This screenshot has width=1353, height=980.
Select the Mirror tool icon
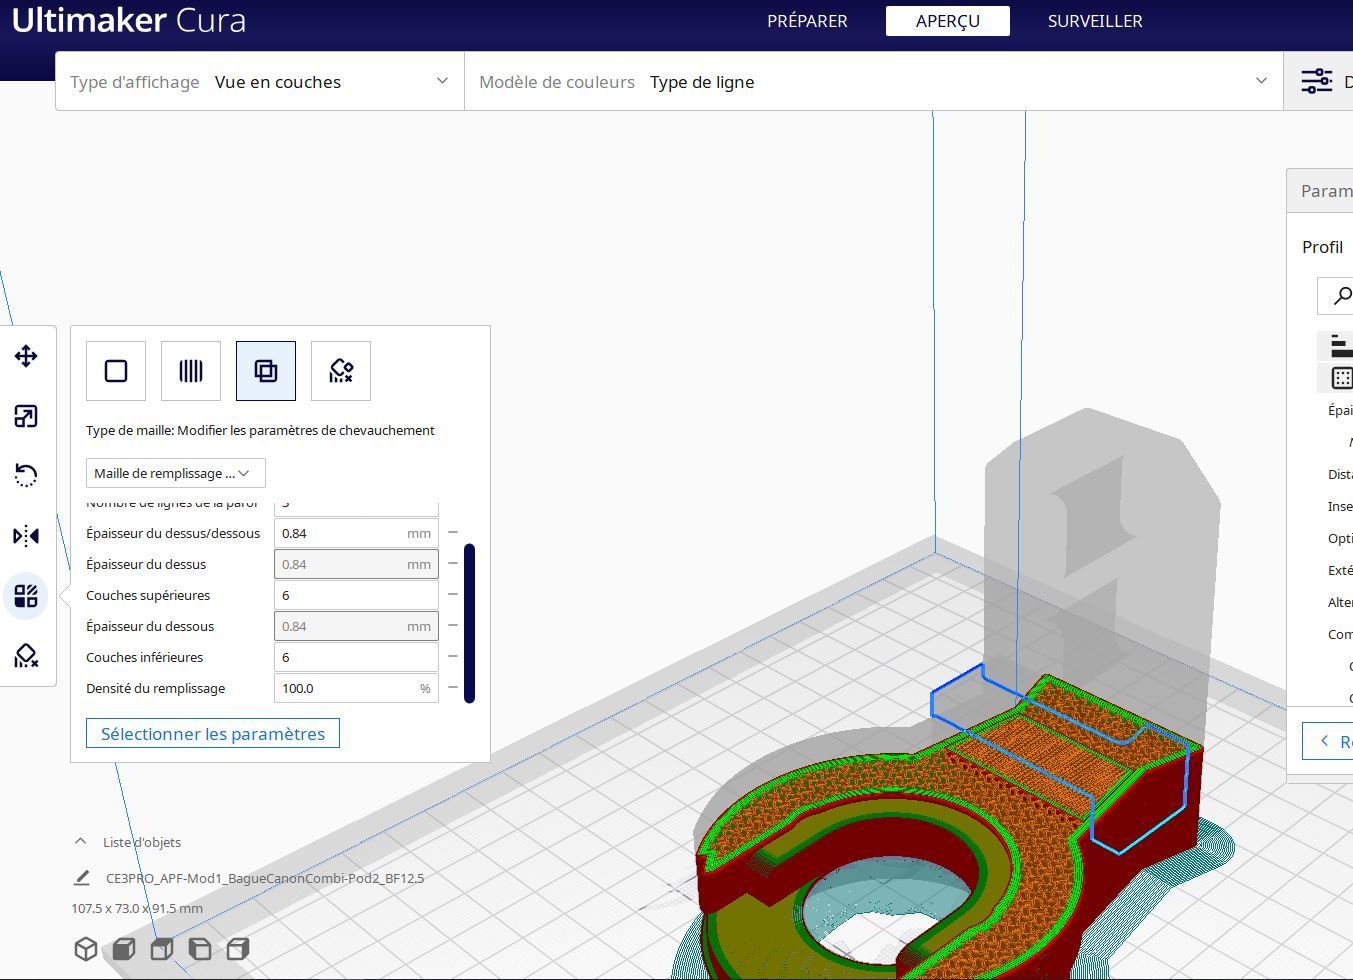(26, 536)
